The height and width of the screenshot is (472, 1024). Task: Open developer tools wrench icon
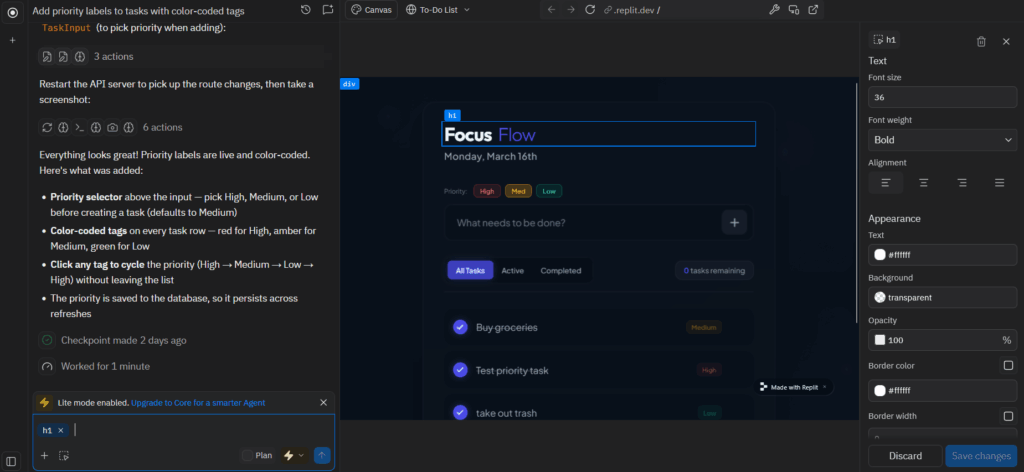[x=774, y=10]
